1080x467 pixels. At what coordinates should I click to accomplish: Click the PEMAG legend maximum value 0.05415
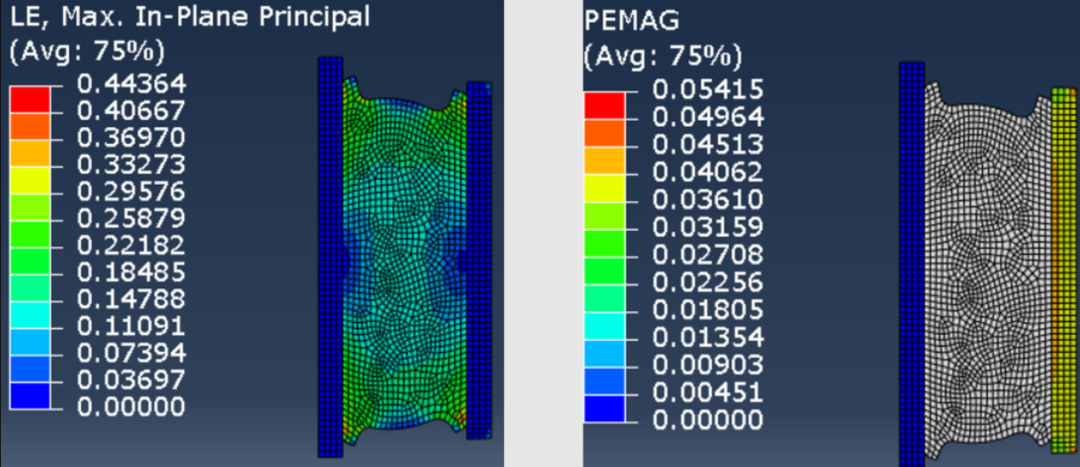(708, 90)
